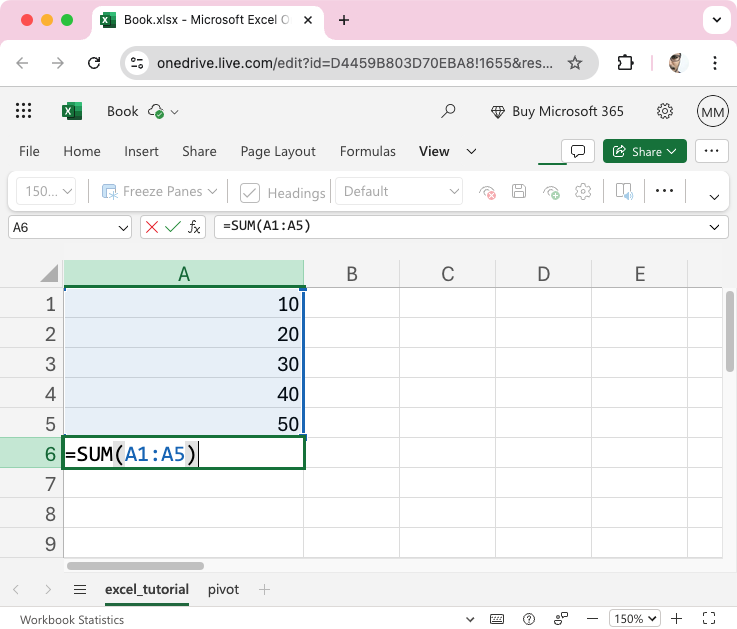Open the comments speech bubble button
The image size is (737, 629).
tap(578, 151)
